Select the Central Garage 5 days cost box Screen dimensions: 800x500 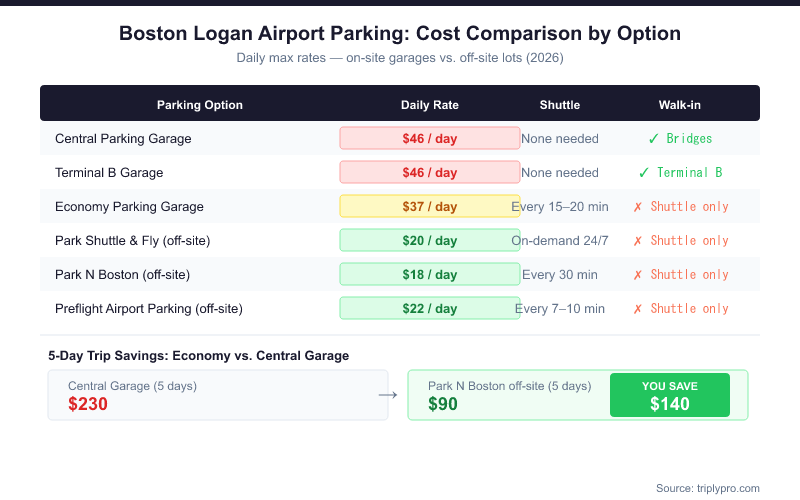coord(218,396)
